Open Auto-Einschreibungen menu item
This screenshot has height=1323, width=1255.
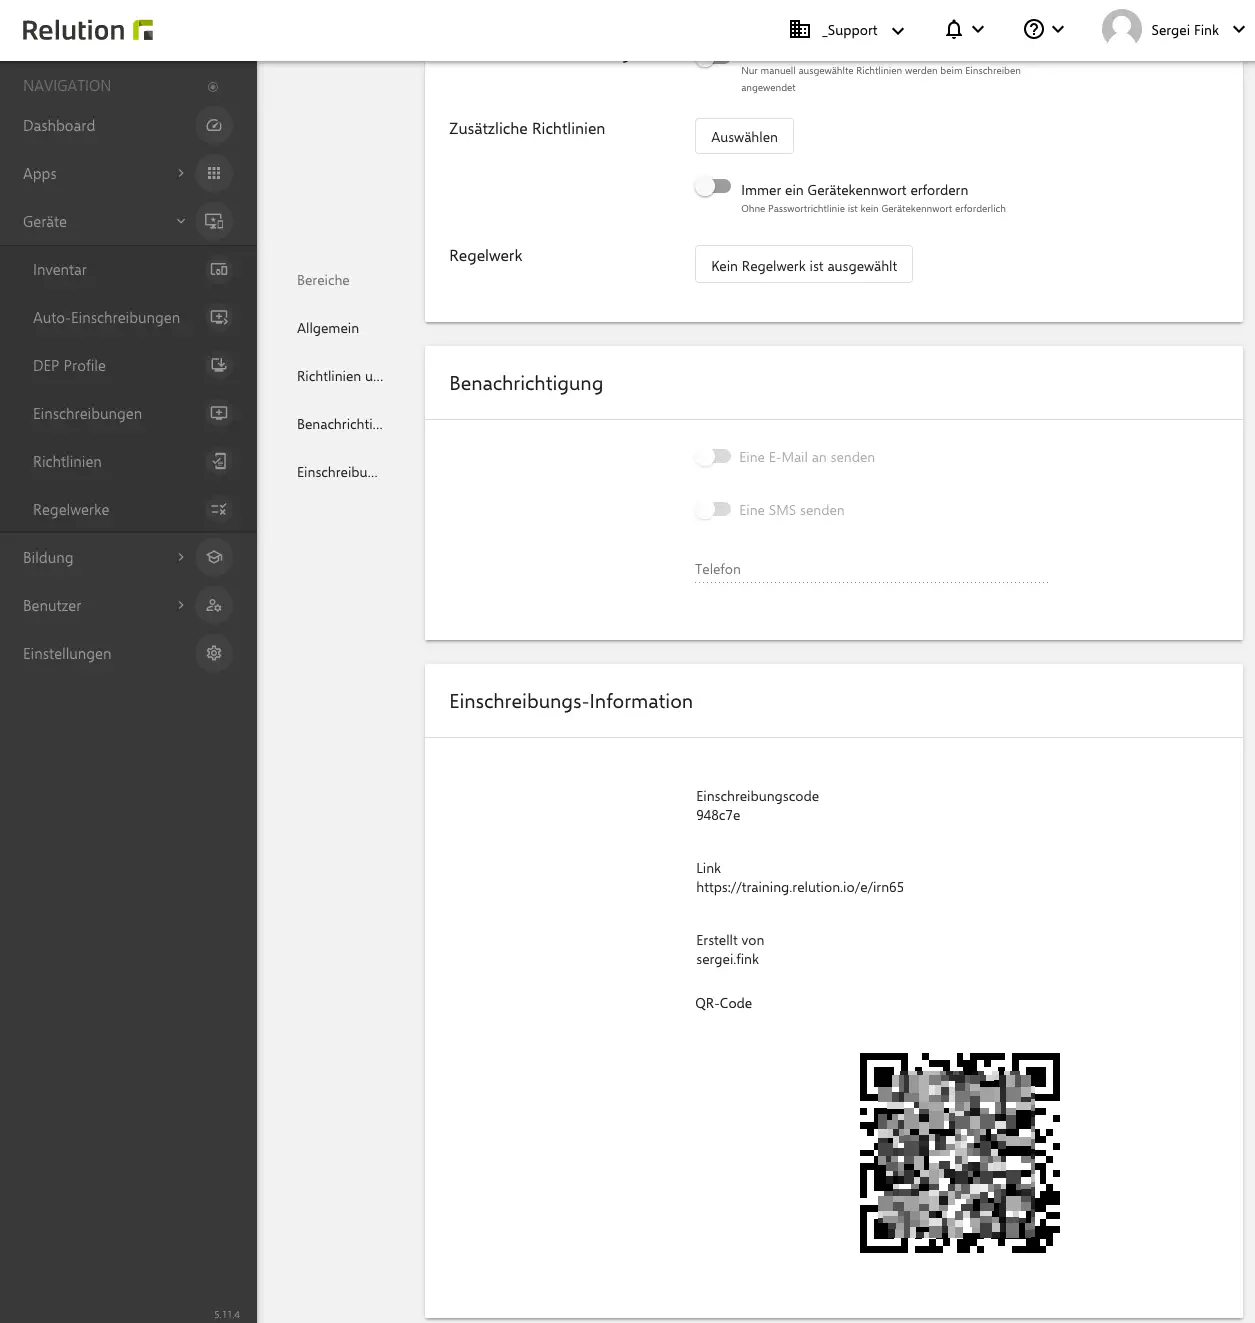click(107, 318)
